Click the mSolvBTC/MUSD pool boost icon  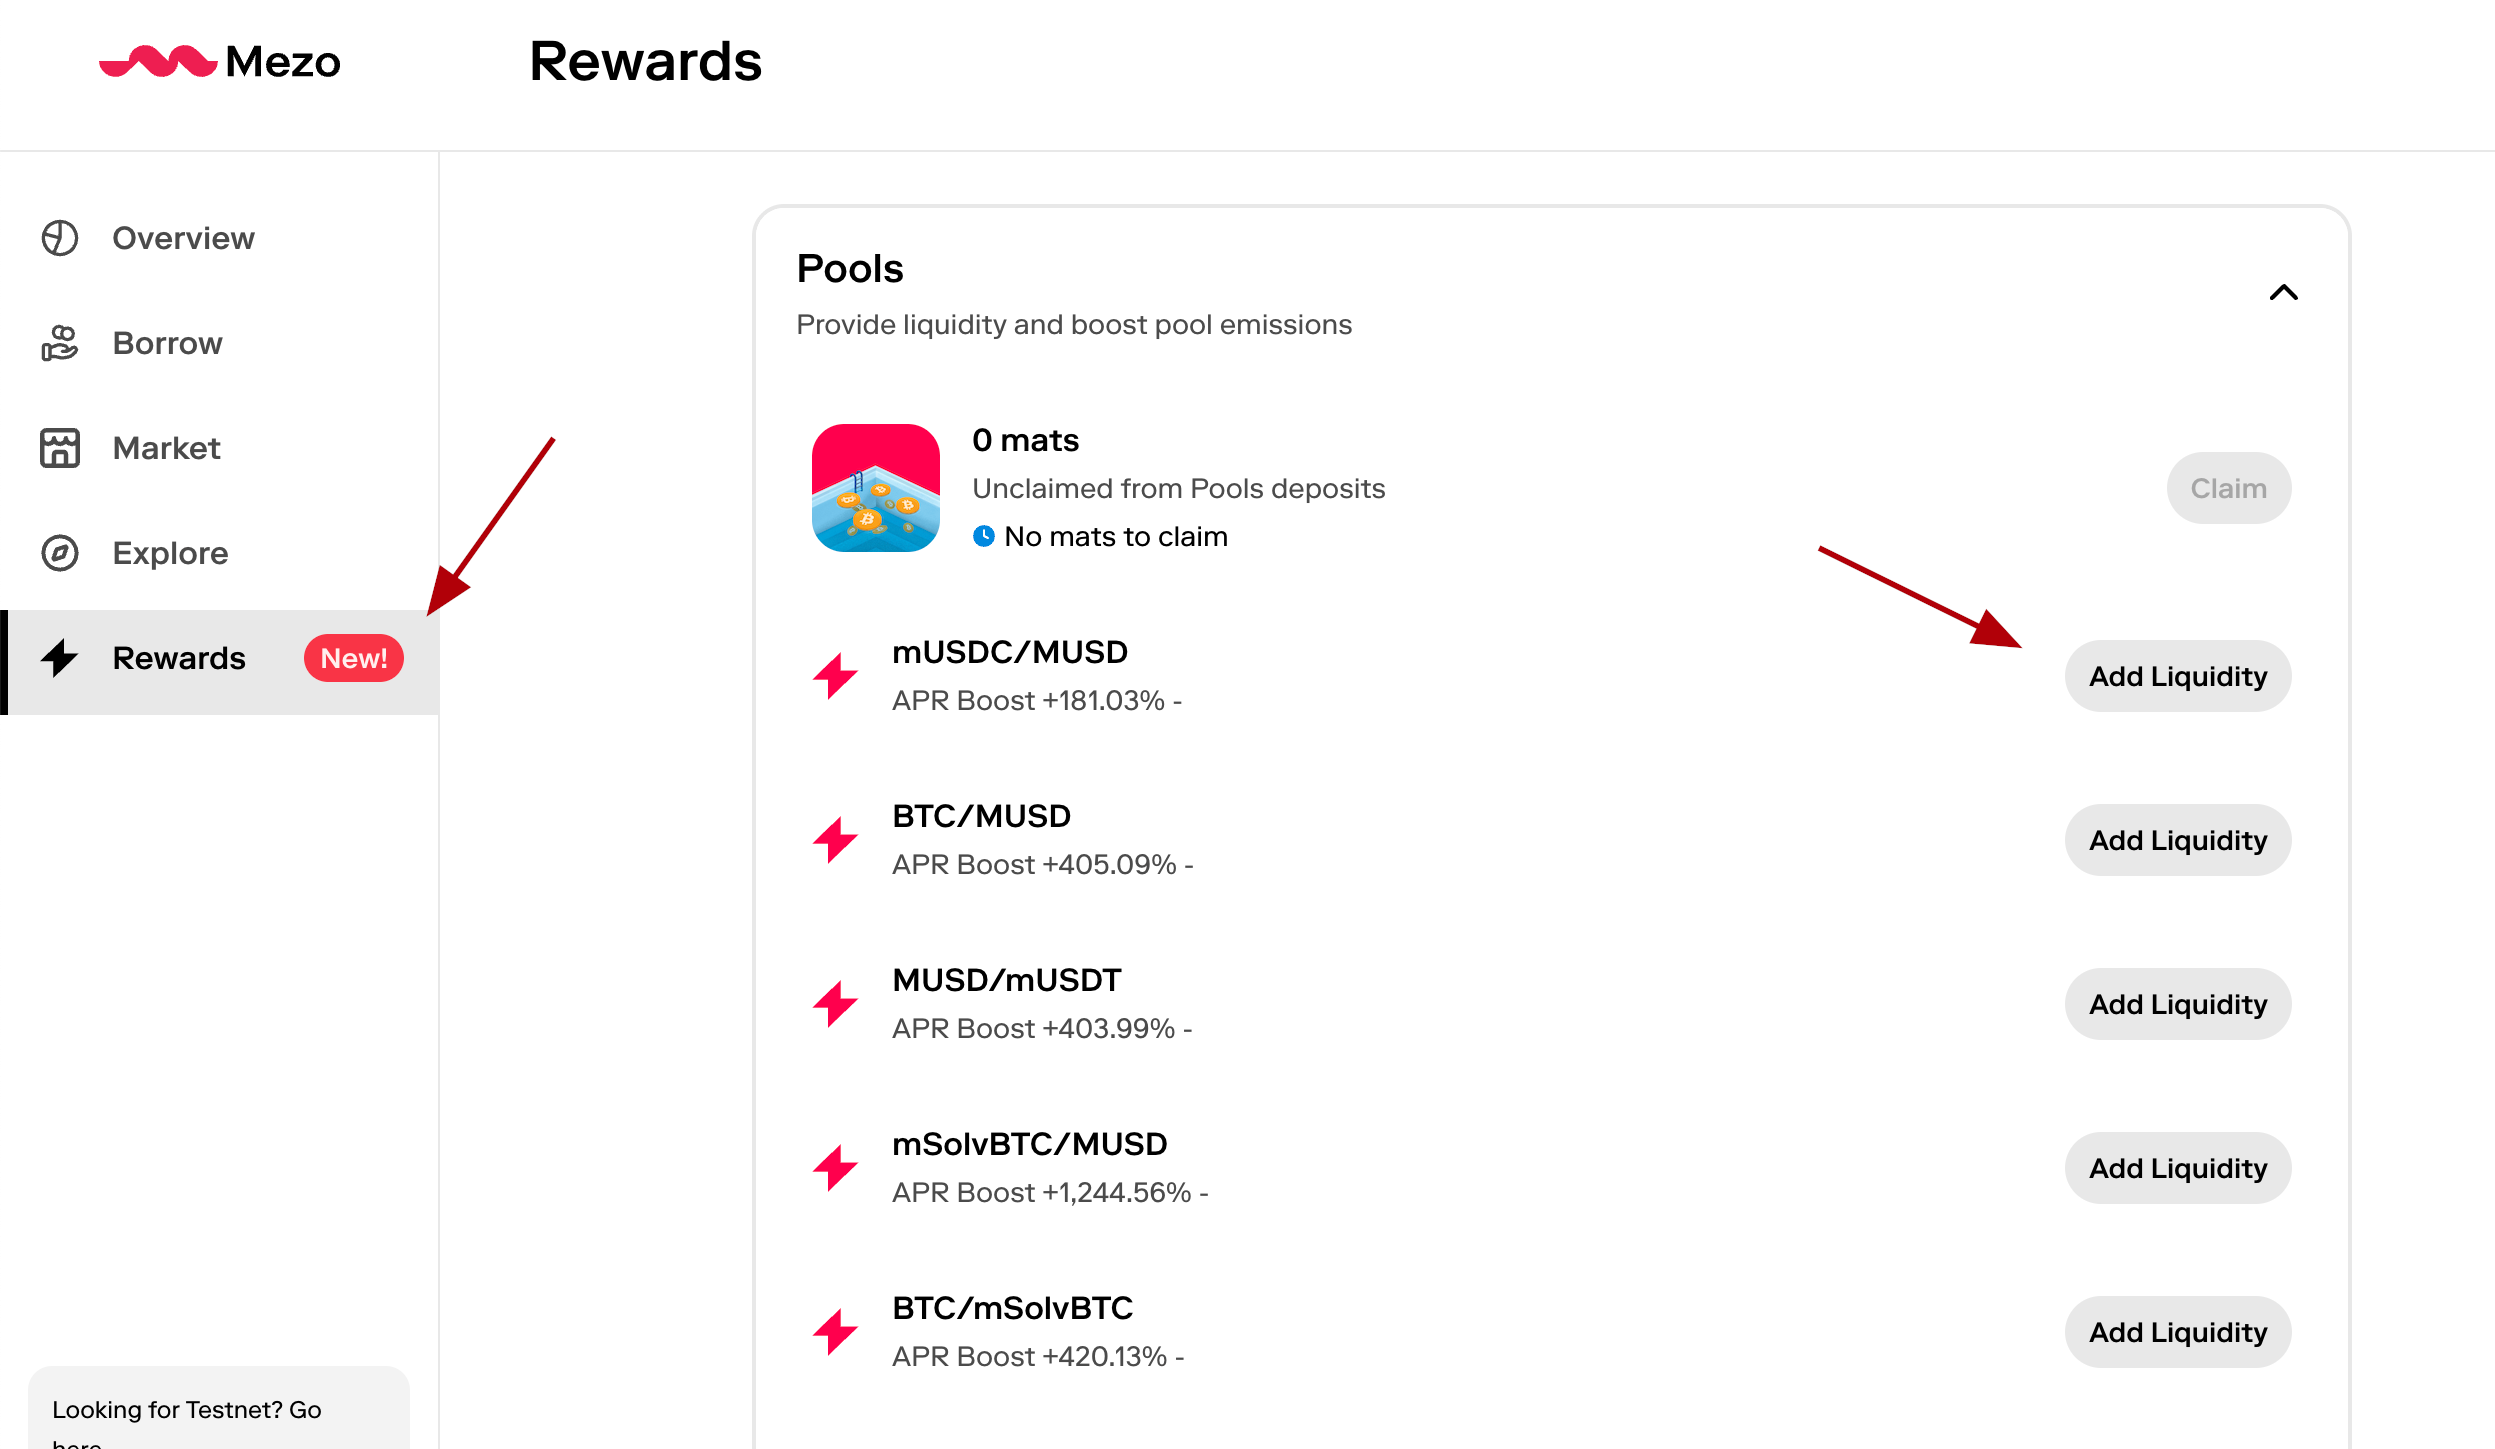pyautogui.click(x=835, y=1168)
